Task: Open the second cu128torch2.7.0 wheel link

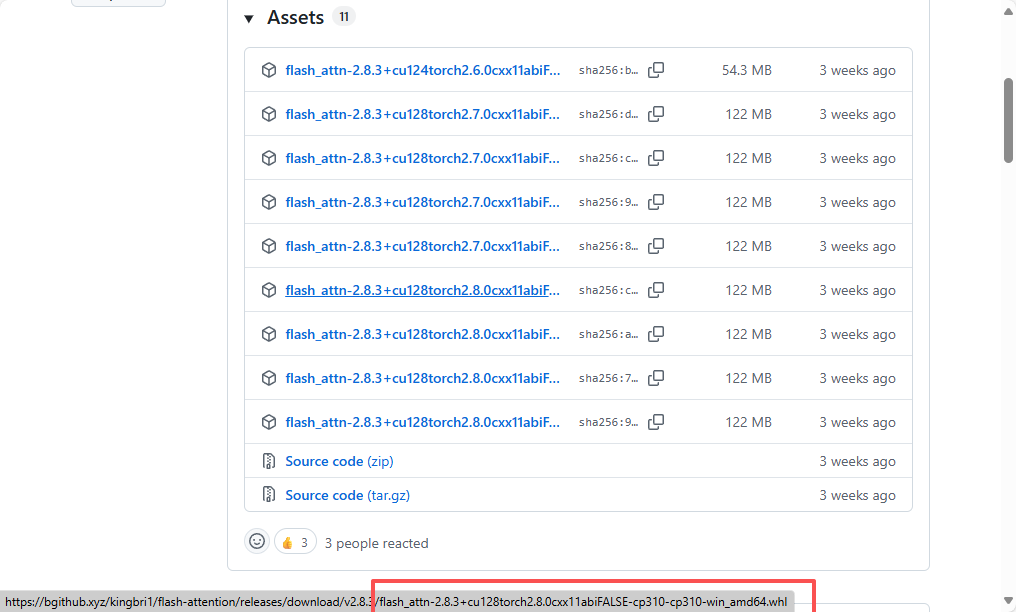Action: (x=421, y=158)
